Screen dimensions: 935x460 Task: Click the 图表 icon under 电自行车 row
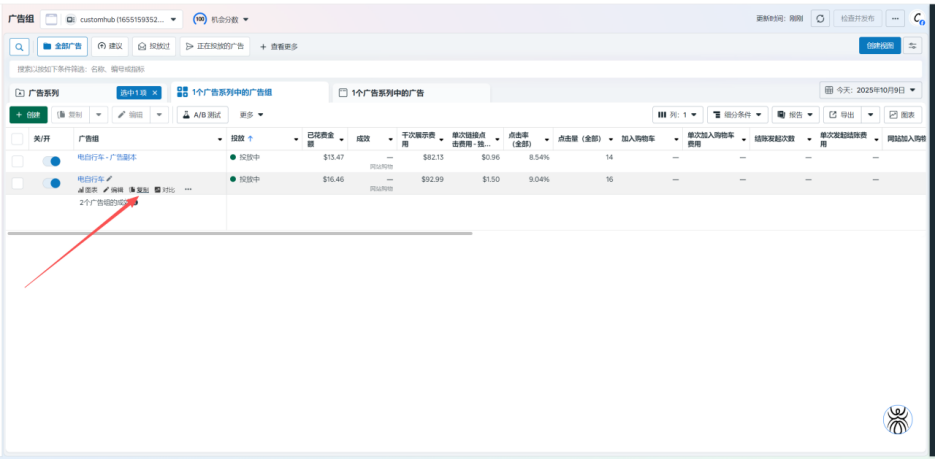[x=87, y=190]
